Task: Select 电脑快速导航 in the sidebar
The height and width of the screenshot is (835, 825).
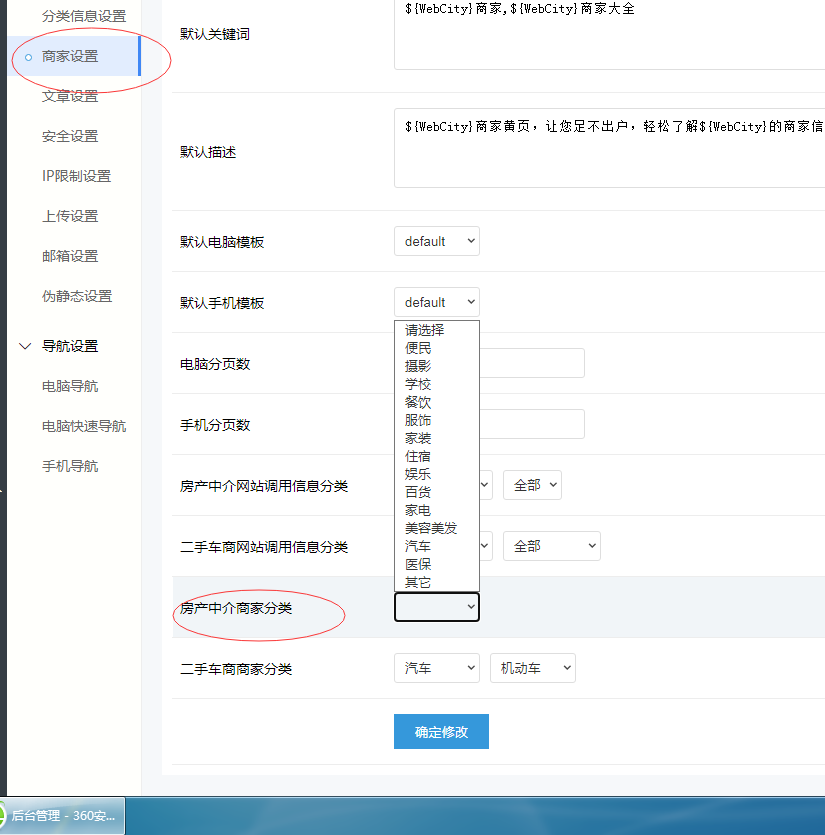Action: pos(84,426)
